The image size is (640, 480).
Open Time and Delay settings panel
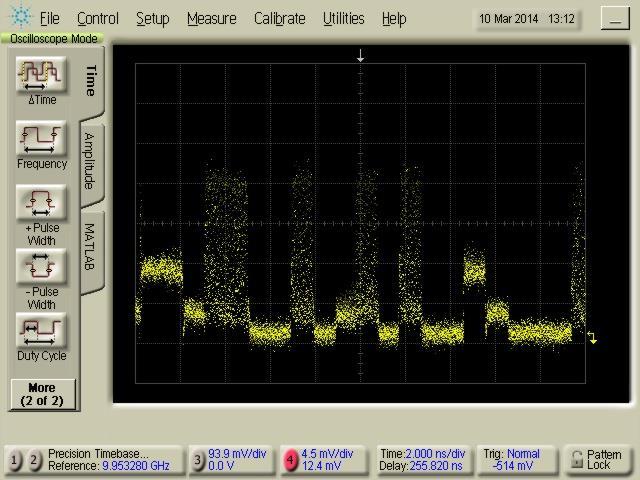422,460
